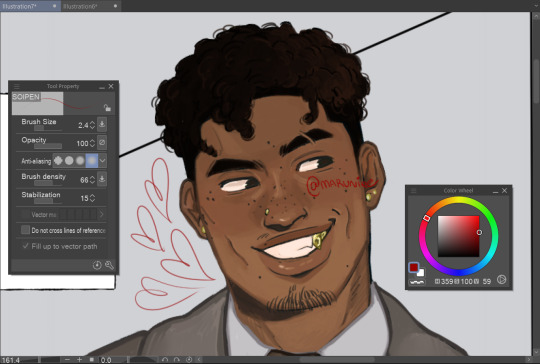
Task: Open Brush Size dynamics settings button
Action: [102, 124]
